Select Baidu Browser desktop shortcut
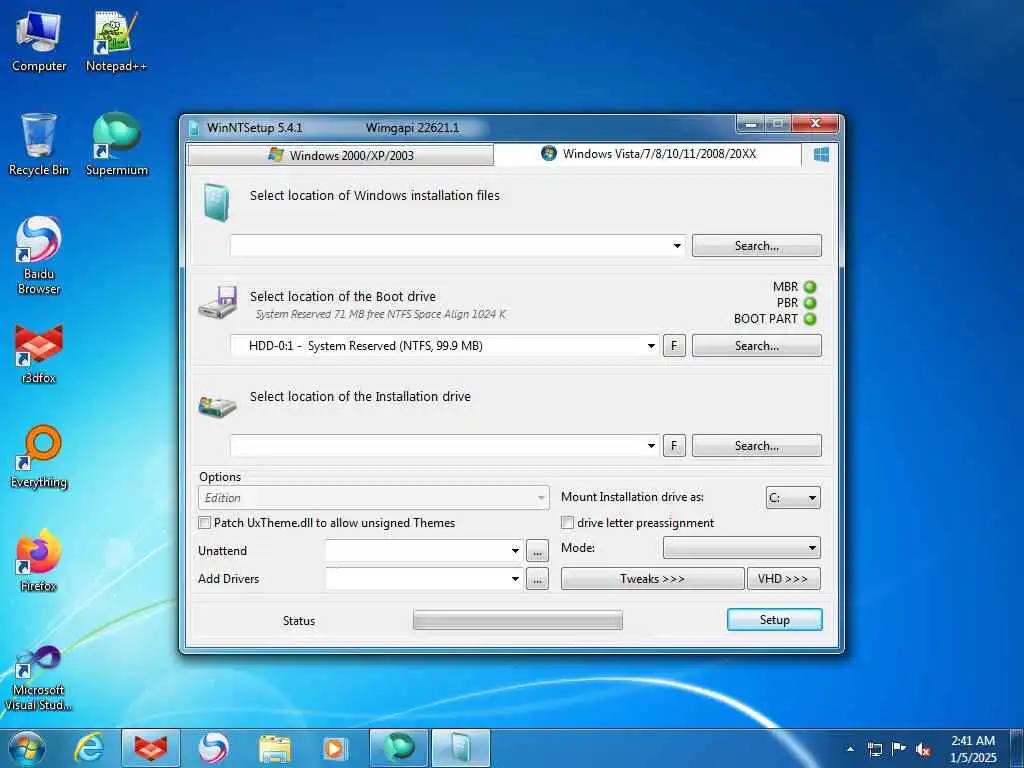Screen dimensions: 1024x768 (39, 256)
